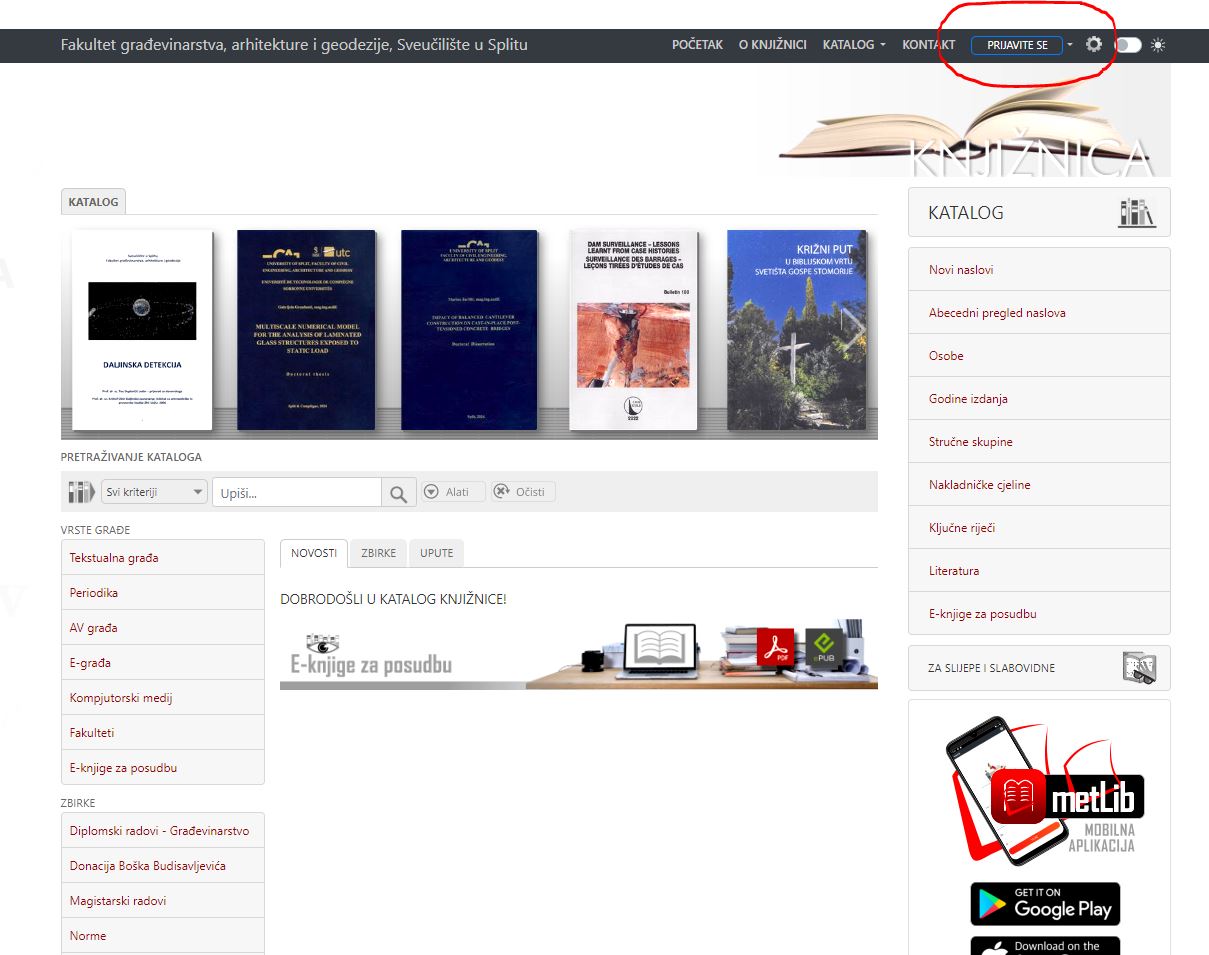Open settings via the gear icon
Screen dimensions: 1209x955
(1094, 45)
